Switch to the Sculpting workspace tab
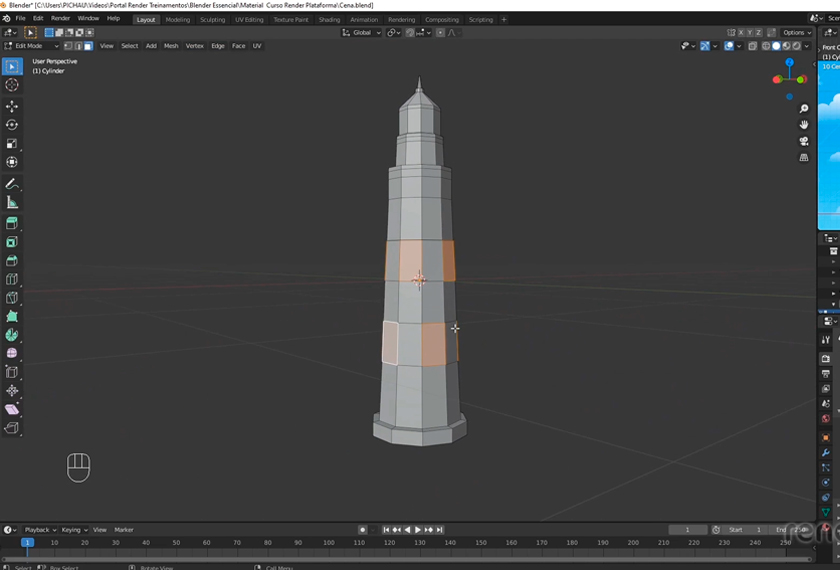This screenshot has height=570, width=840. pyautogui.click(x=212, y=19)
